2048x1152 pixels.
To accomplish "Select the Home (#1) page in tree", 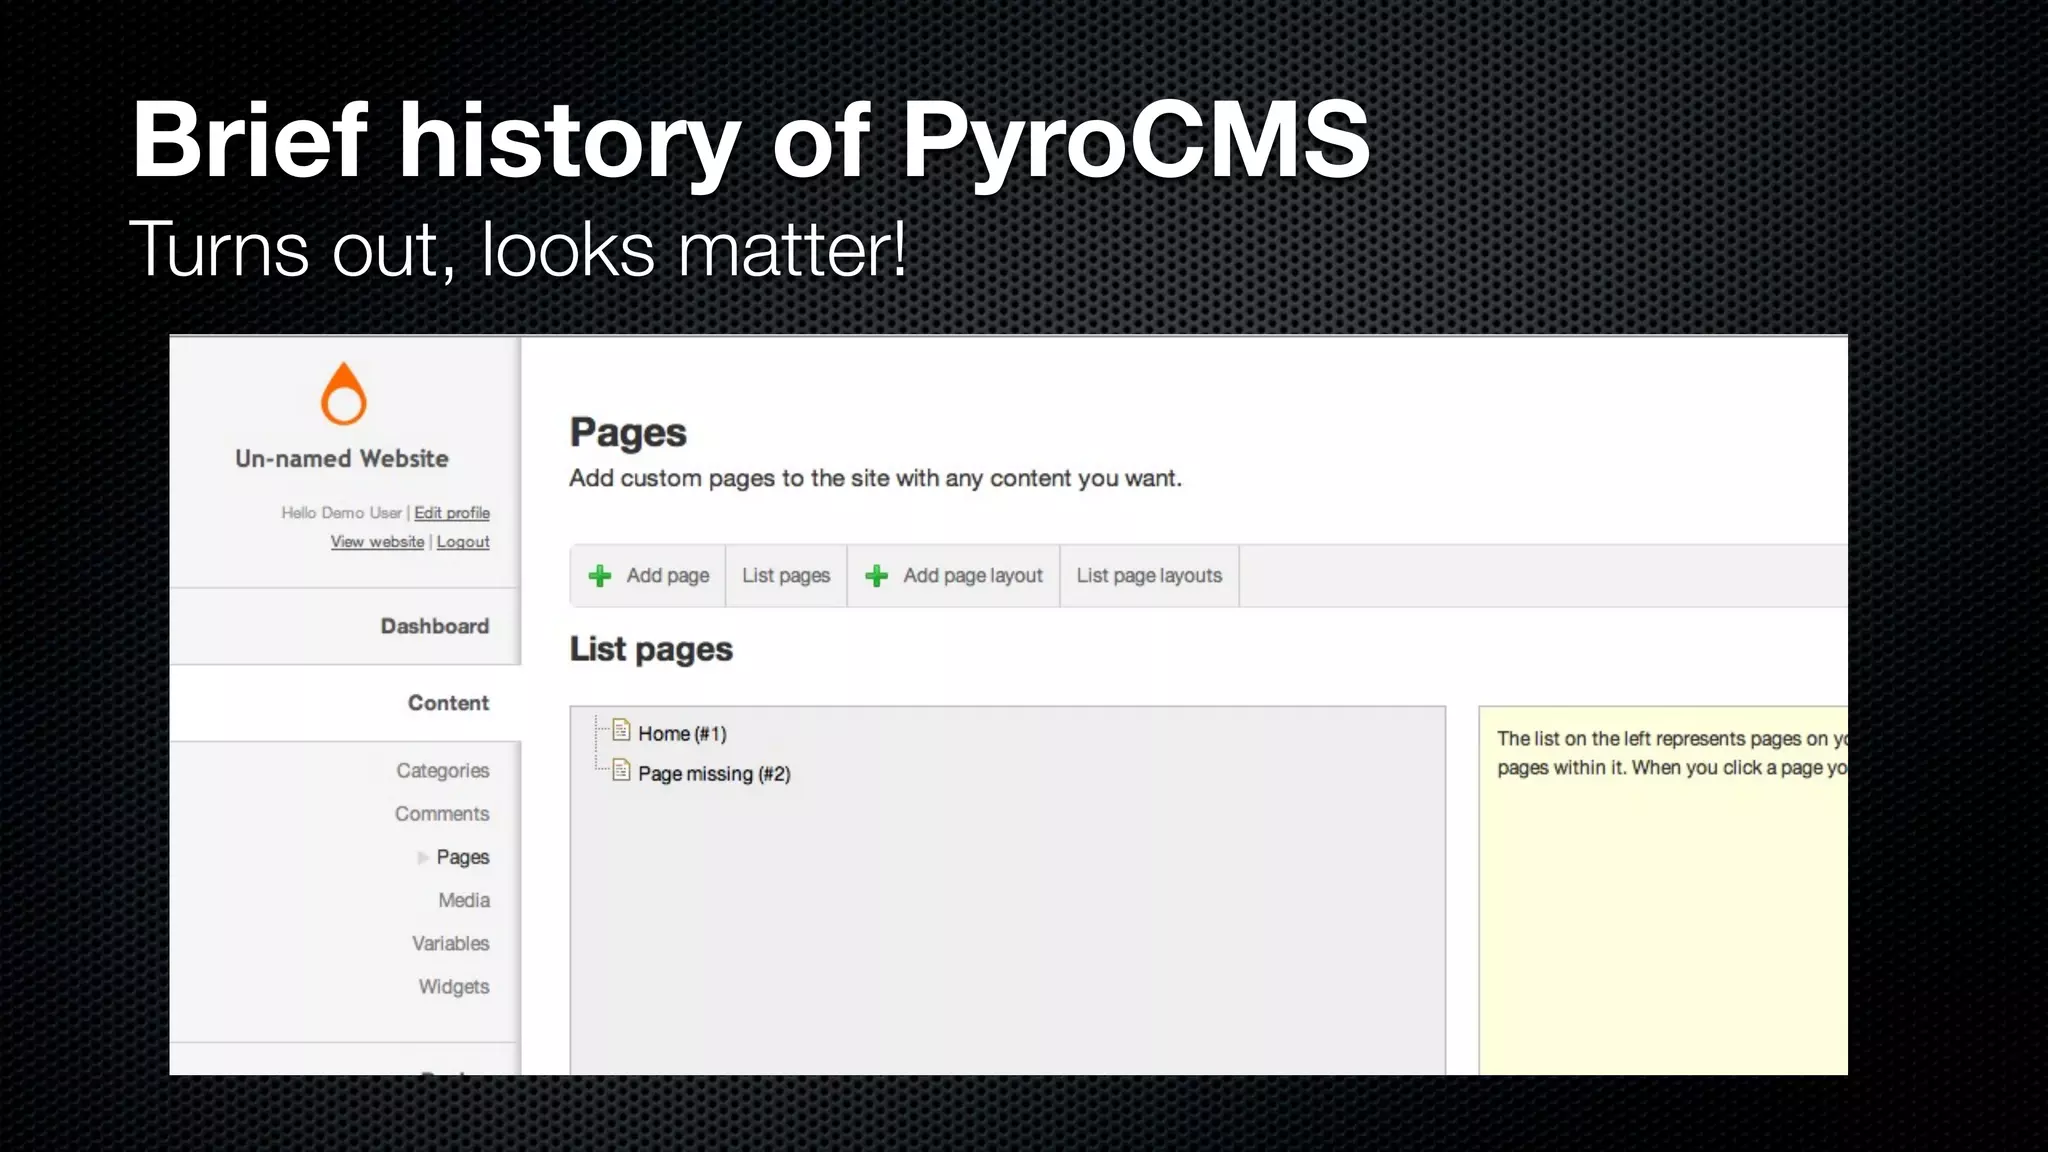I will coord(682,734).
